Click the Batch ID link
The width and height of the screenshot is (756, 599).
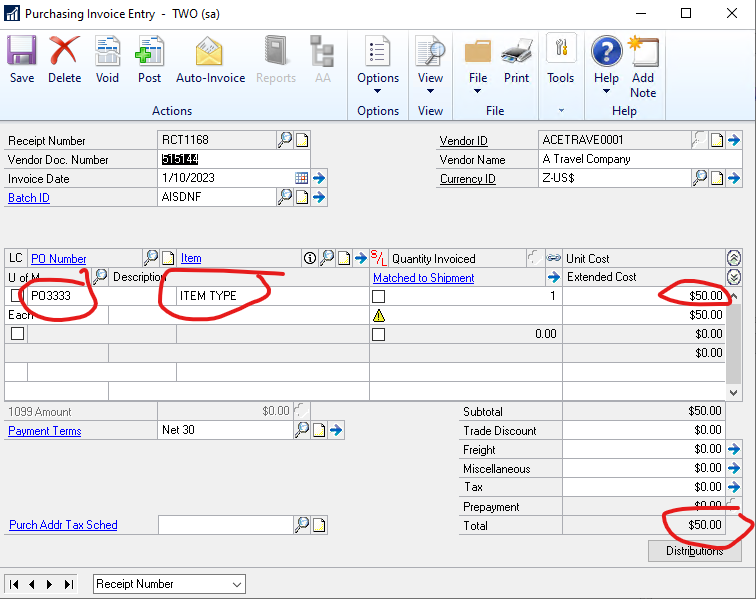[x=29, y=198]
